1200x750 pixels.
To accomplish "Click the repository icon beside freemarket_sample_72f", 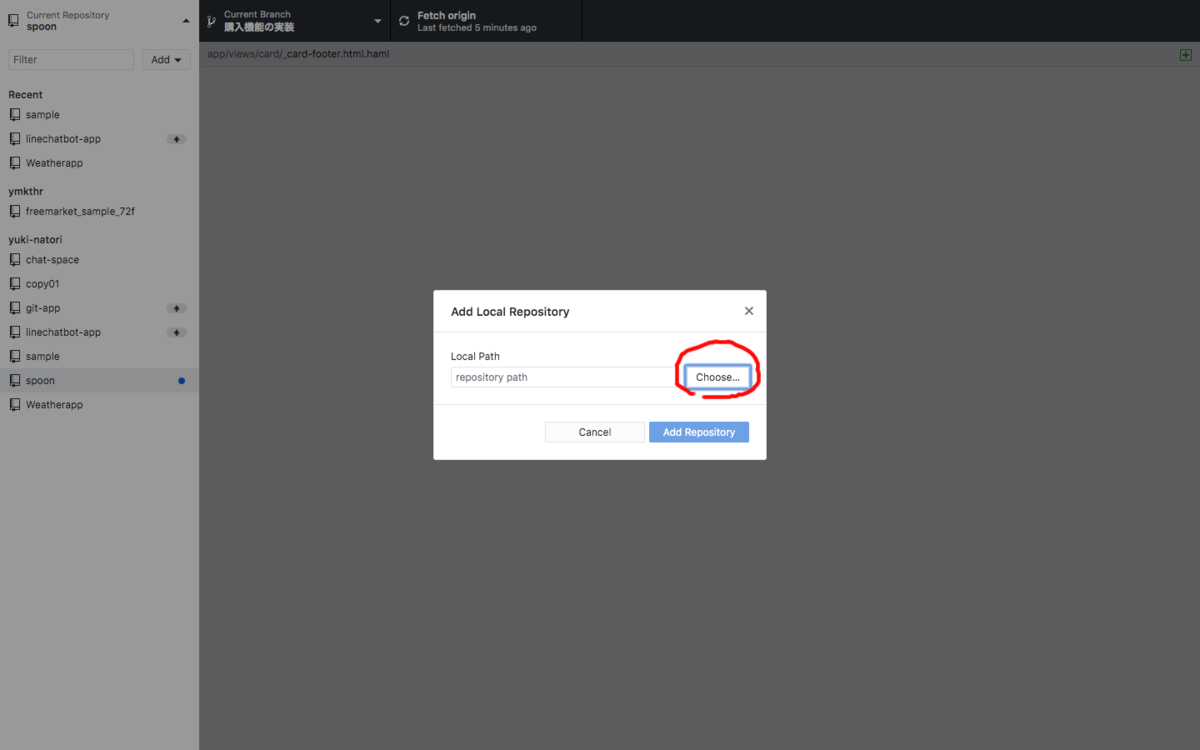I will (x=15, y=212).
